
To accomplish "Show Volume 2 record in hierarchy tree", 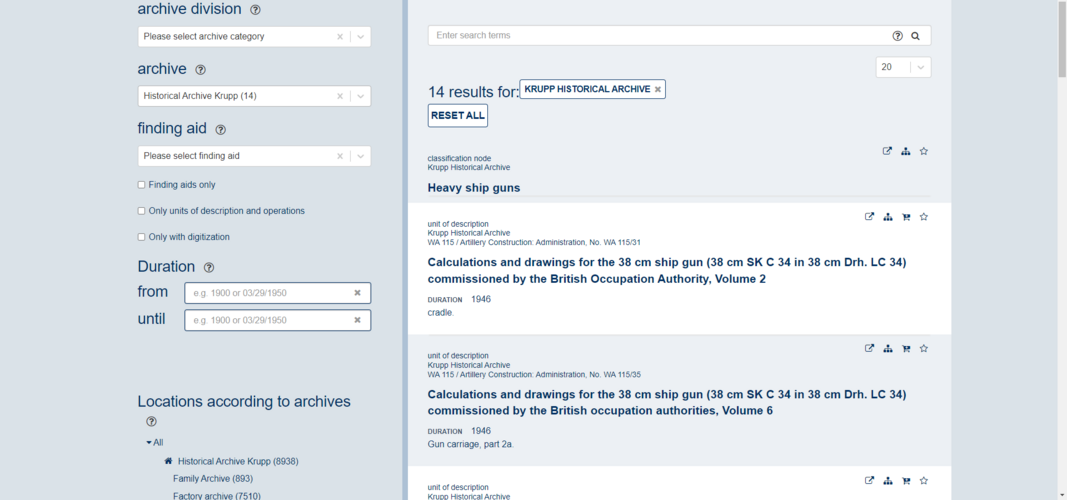I will click(887, 216).
